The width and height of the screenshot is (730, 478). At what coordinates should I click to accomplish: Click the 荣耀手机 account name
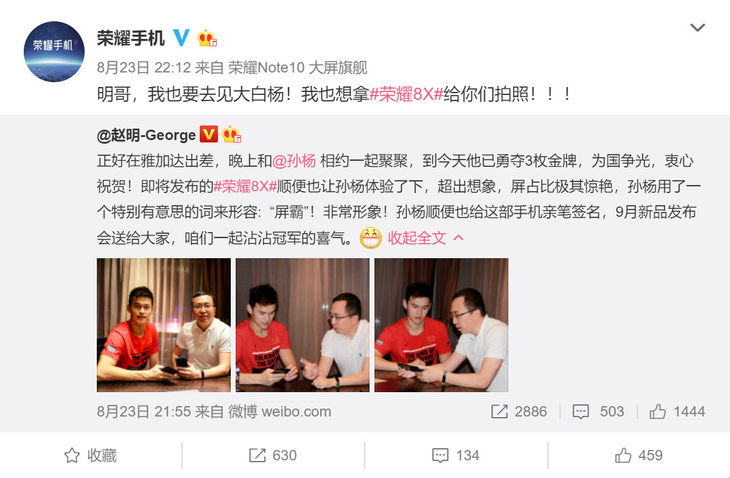pos(131,38)
